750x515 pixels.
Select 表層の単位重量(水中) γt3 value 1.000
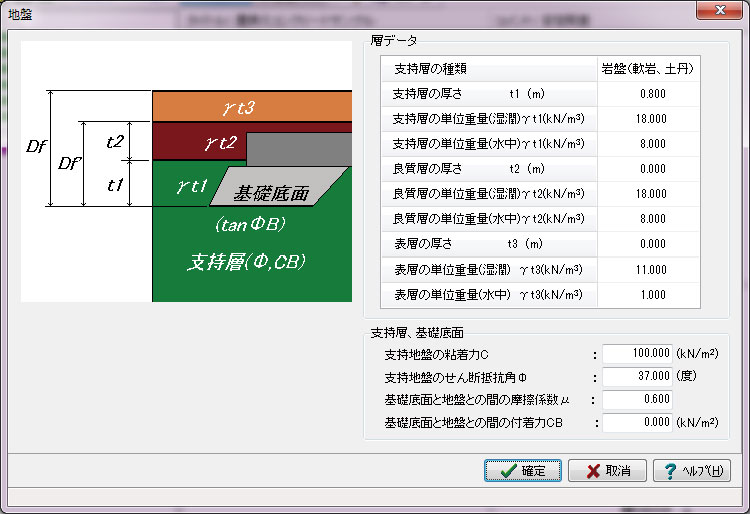(649, 295)
